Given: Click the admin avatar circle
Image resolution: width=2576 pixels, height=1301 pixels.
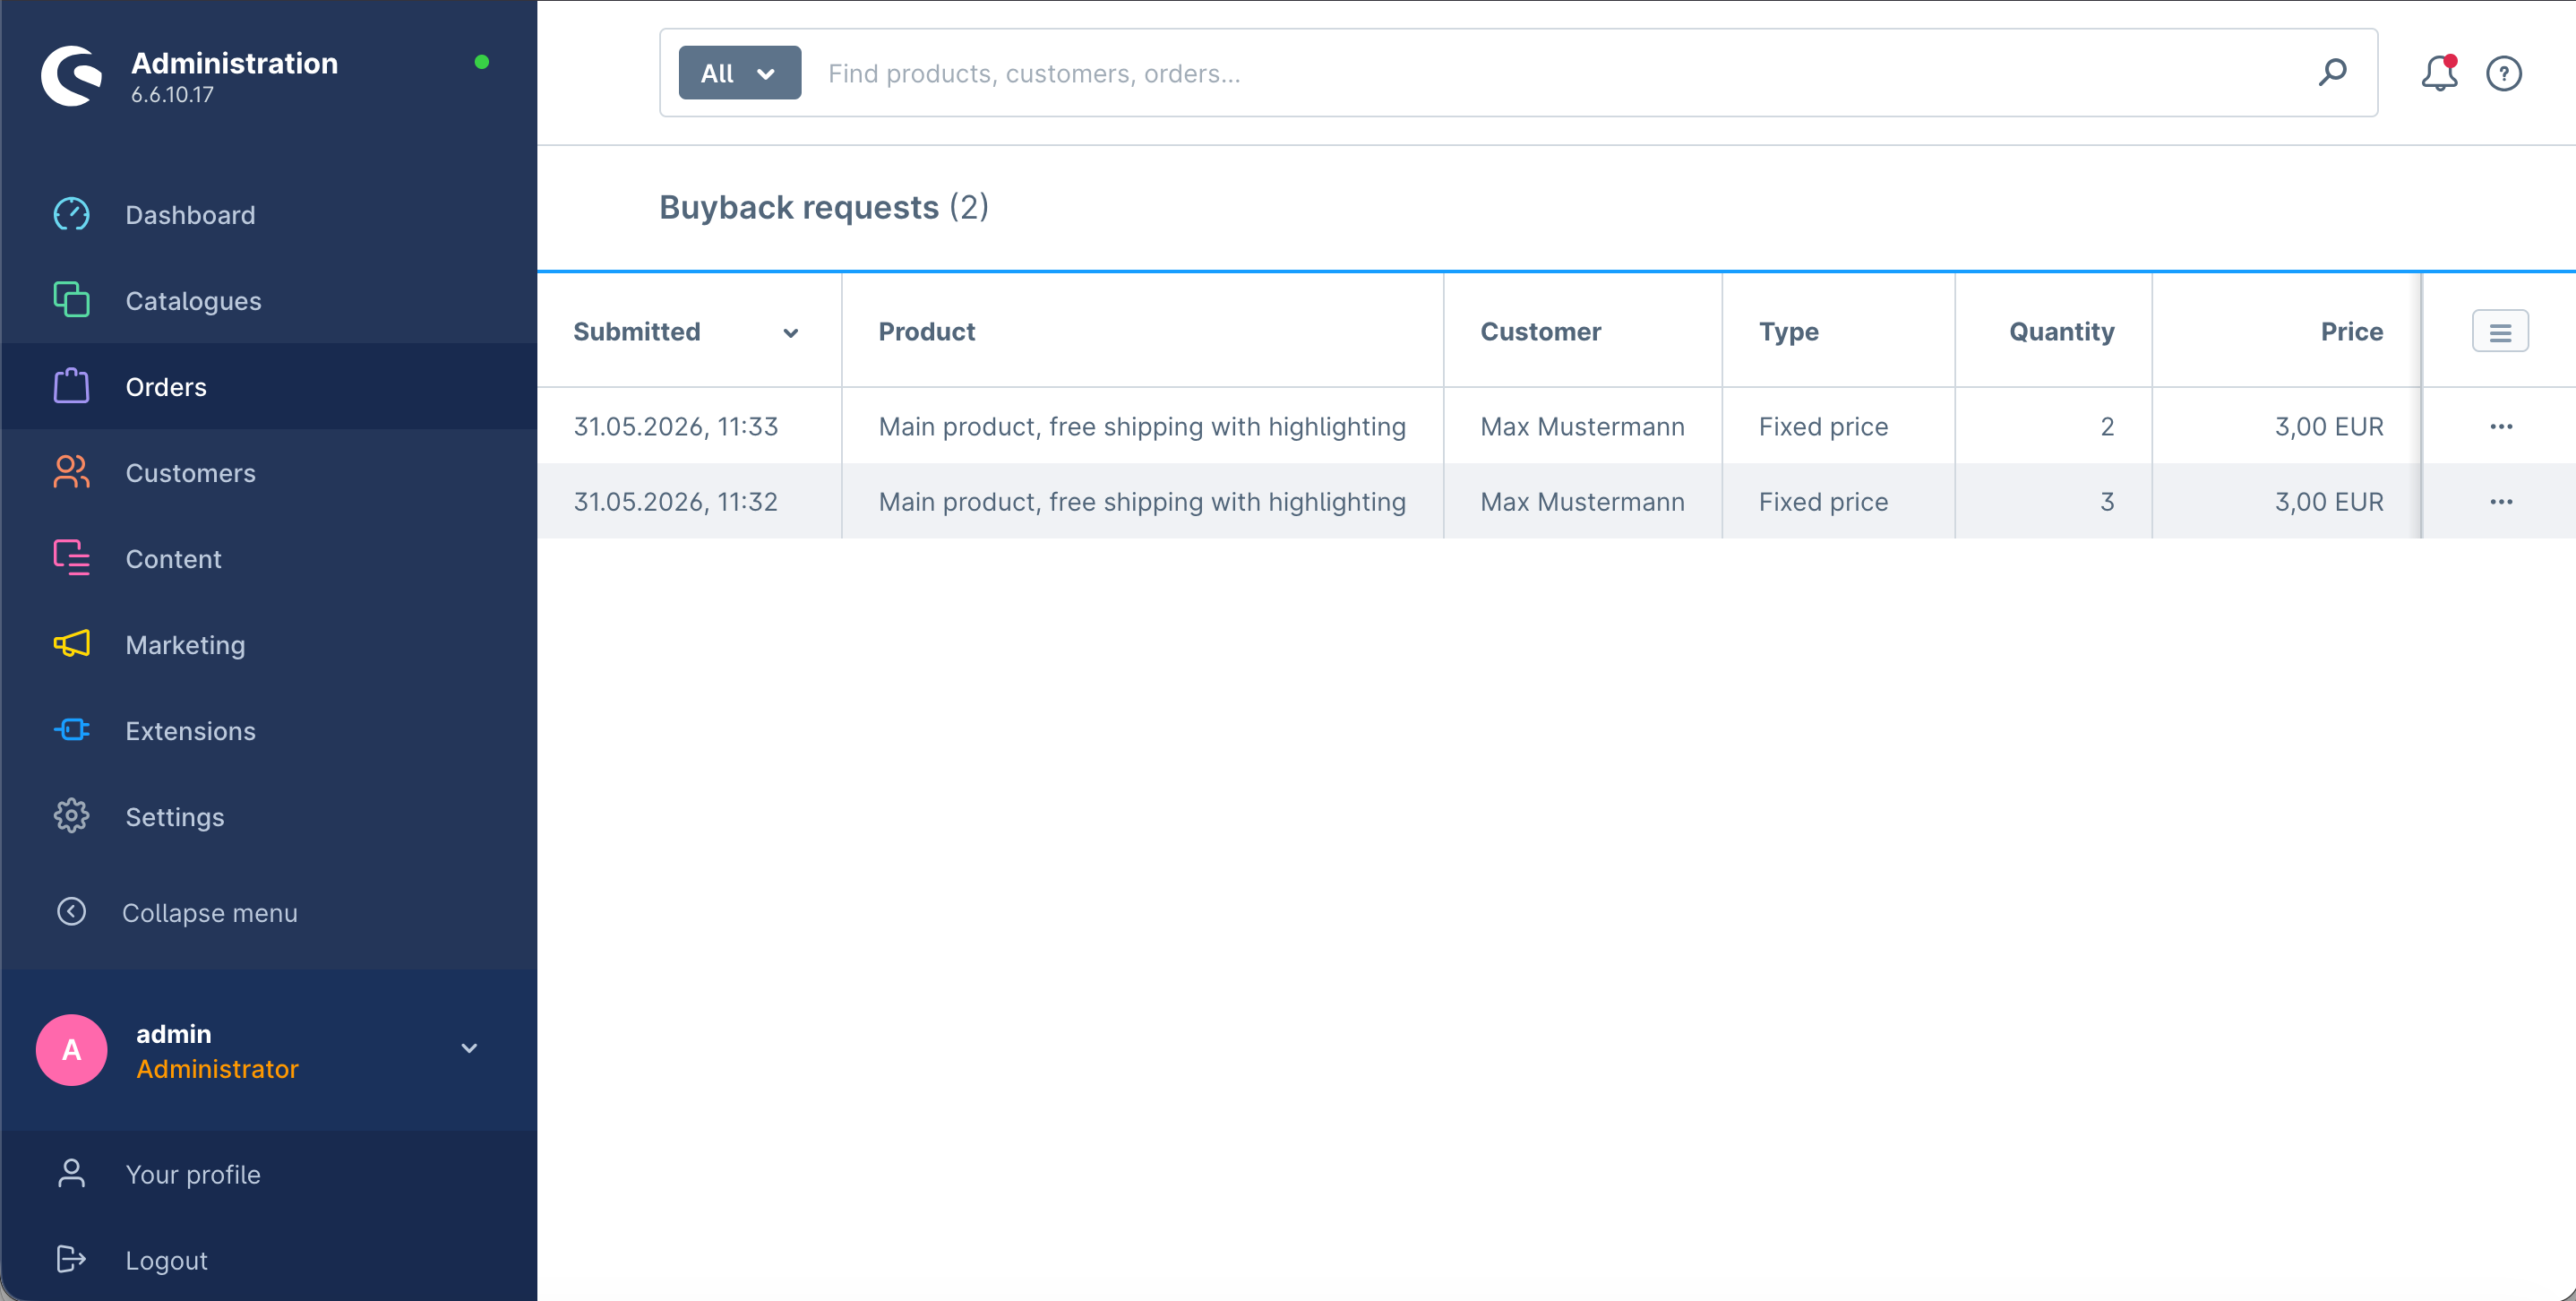Looking at the screenshot, I should tap(71, 1050).
